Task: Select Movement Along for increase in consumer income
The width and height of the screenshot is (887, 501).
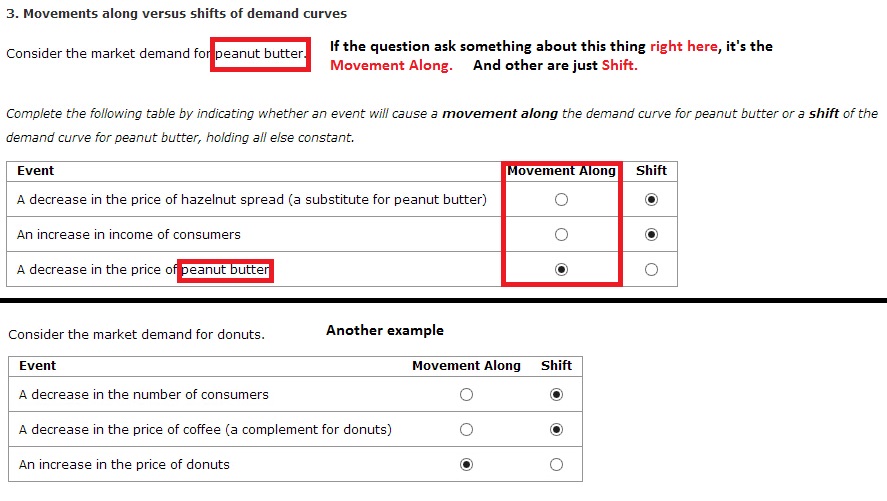Action: tap(561, 235)
